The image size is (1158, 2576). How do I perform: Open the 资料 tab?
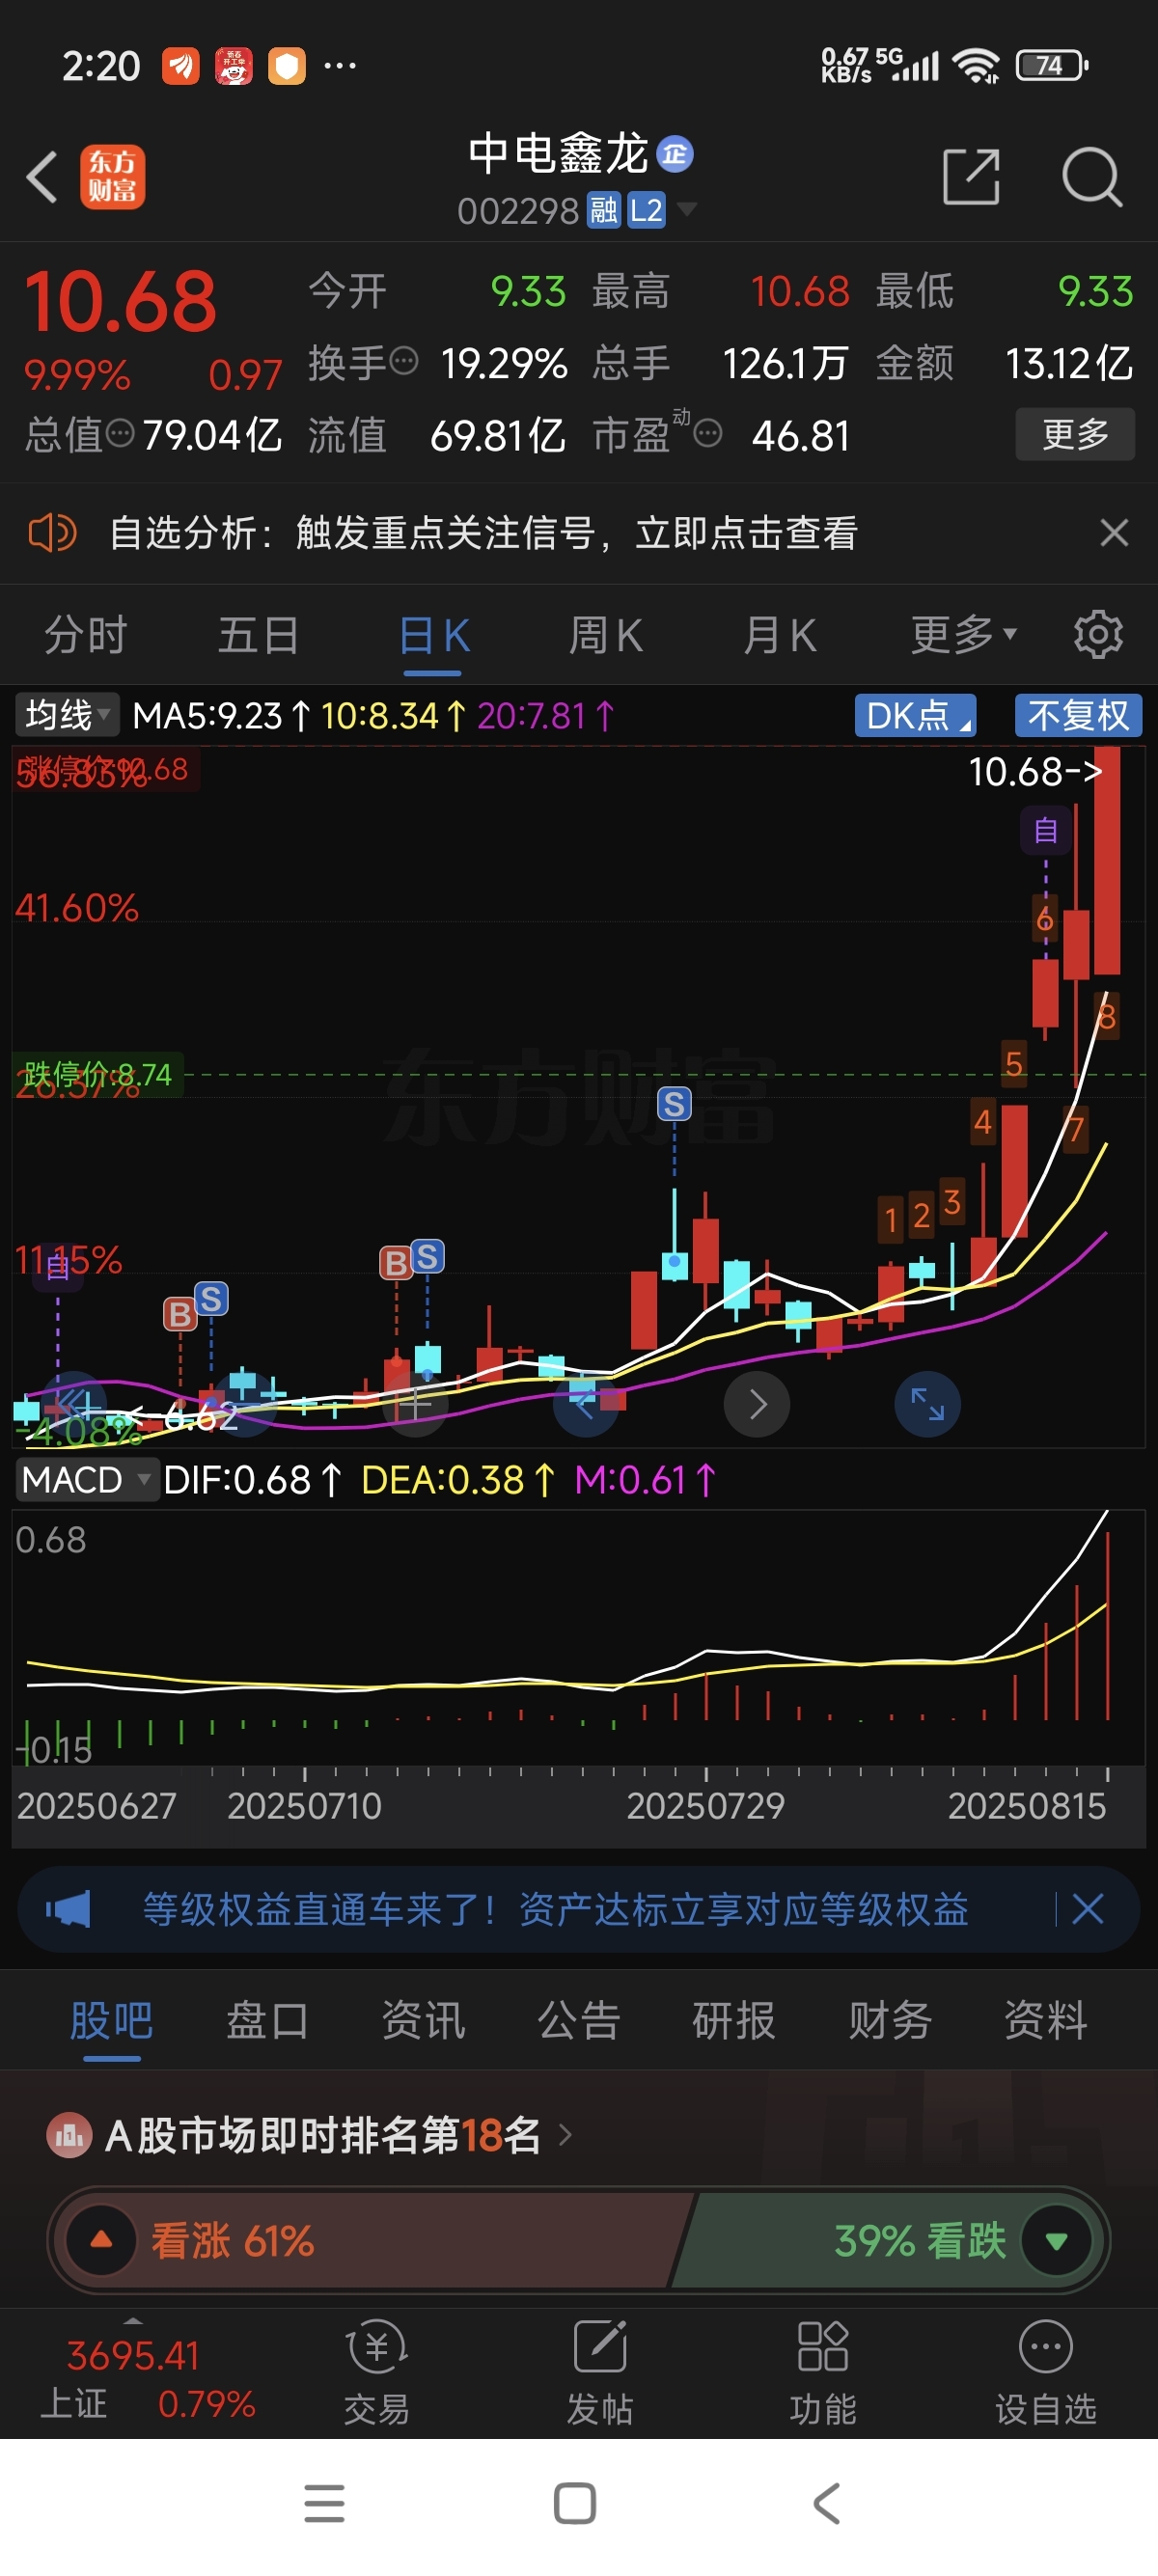coord(1046,2020)
